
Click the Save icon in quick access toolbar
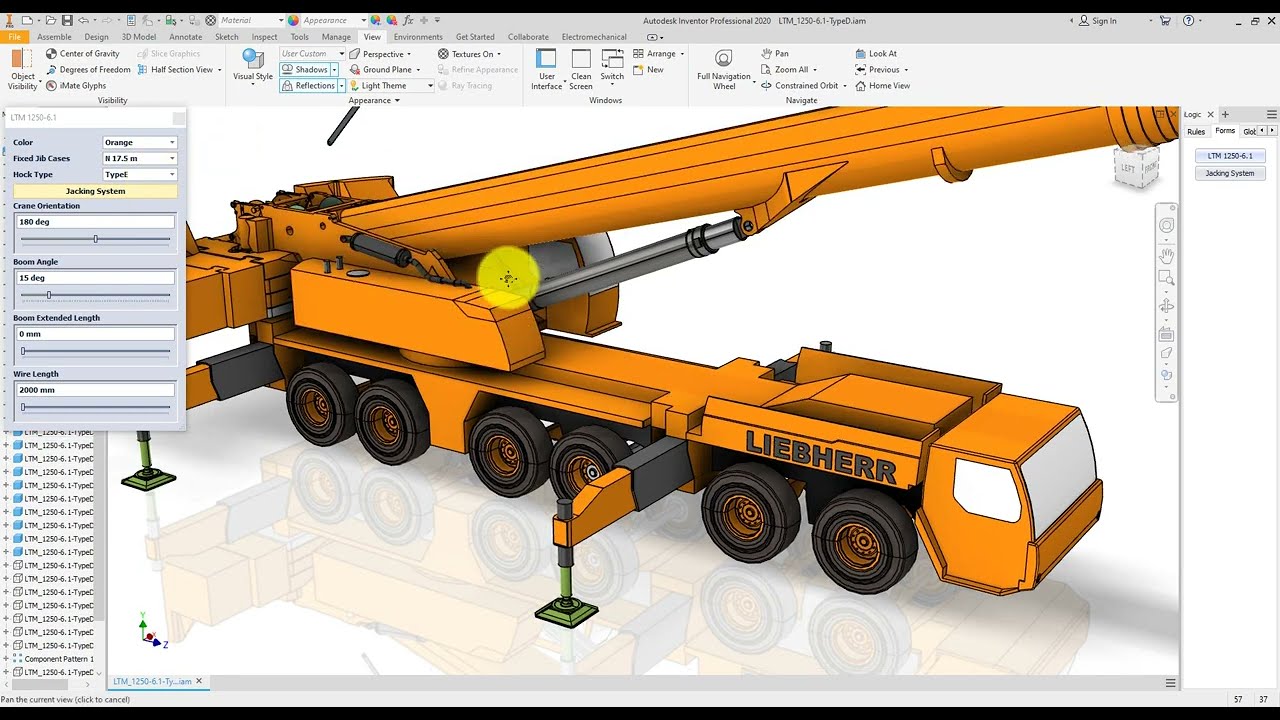point(67,20)
